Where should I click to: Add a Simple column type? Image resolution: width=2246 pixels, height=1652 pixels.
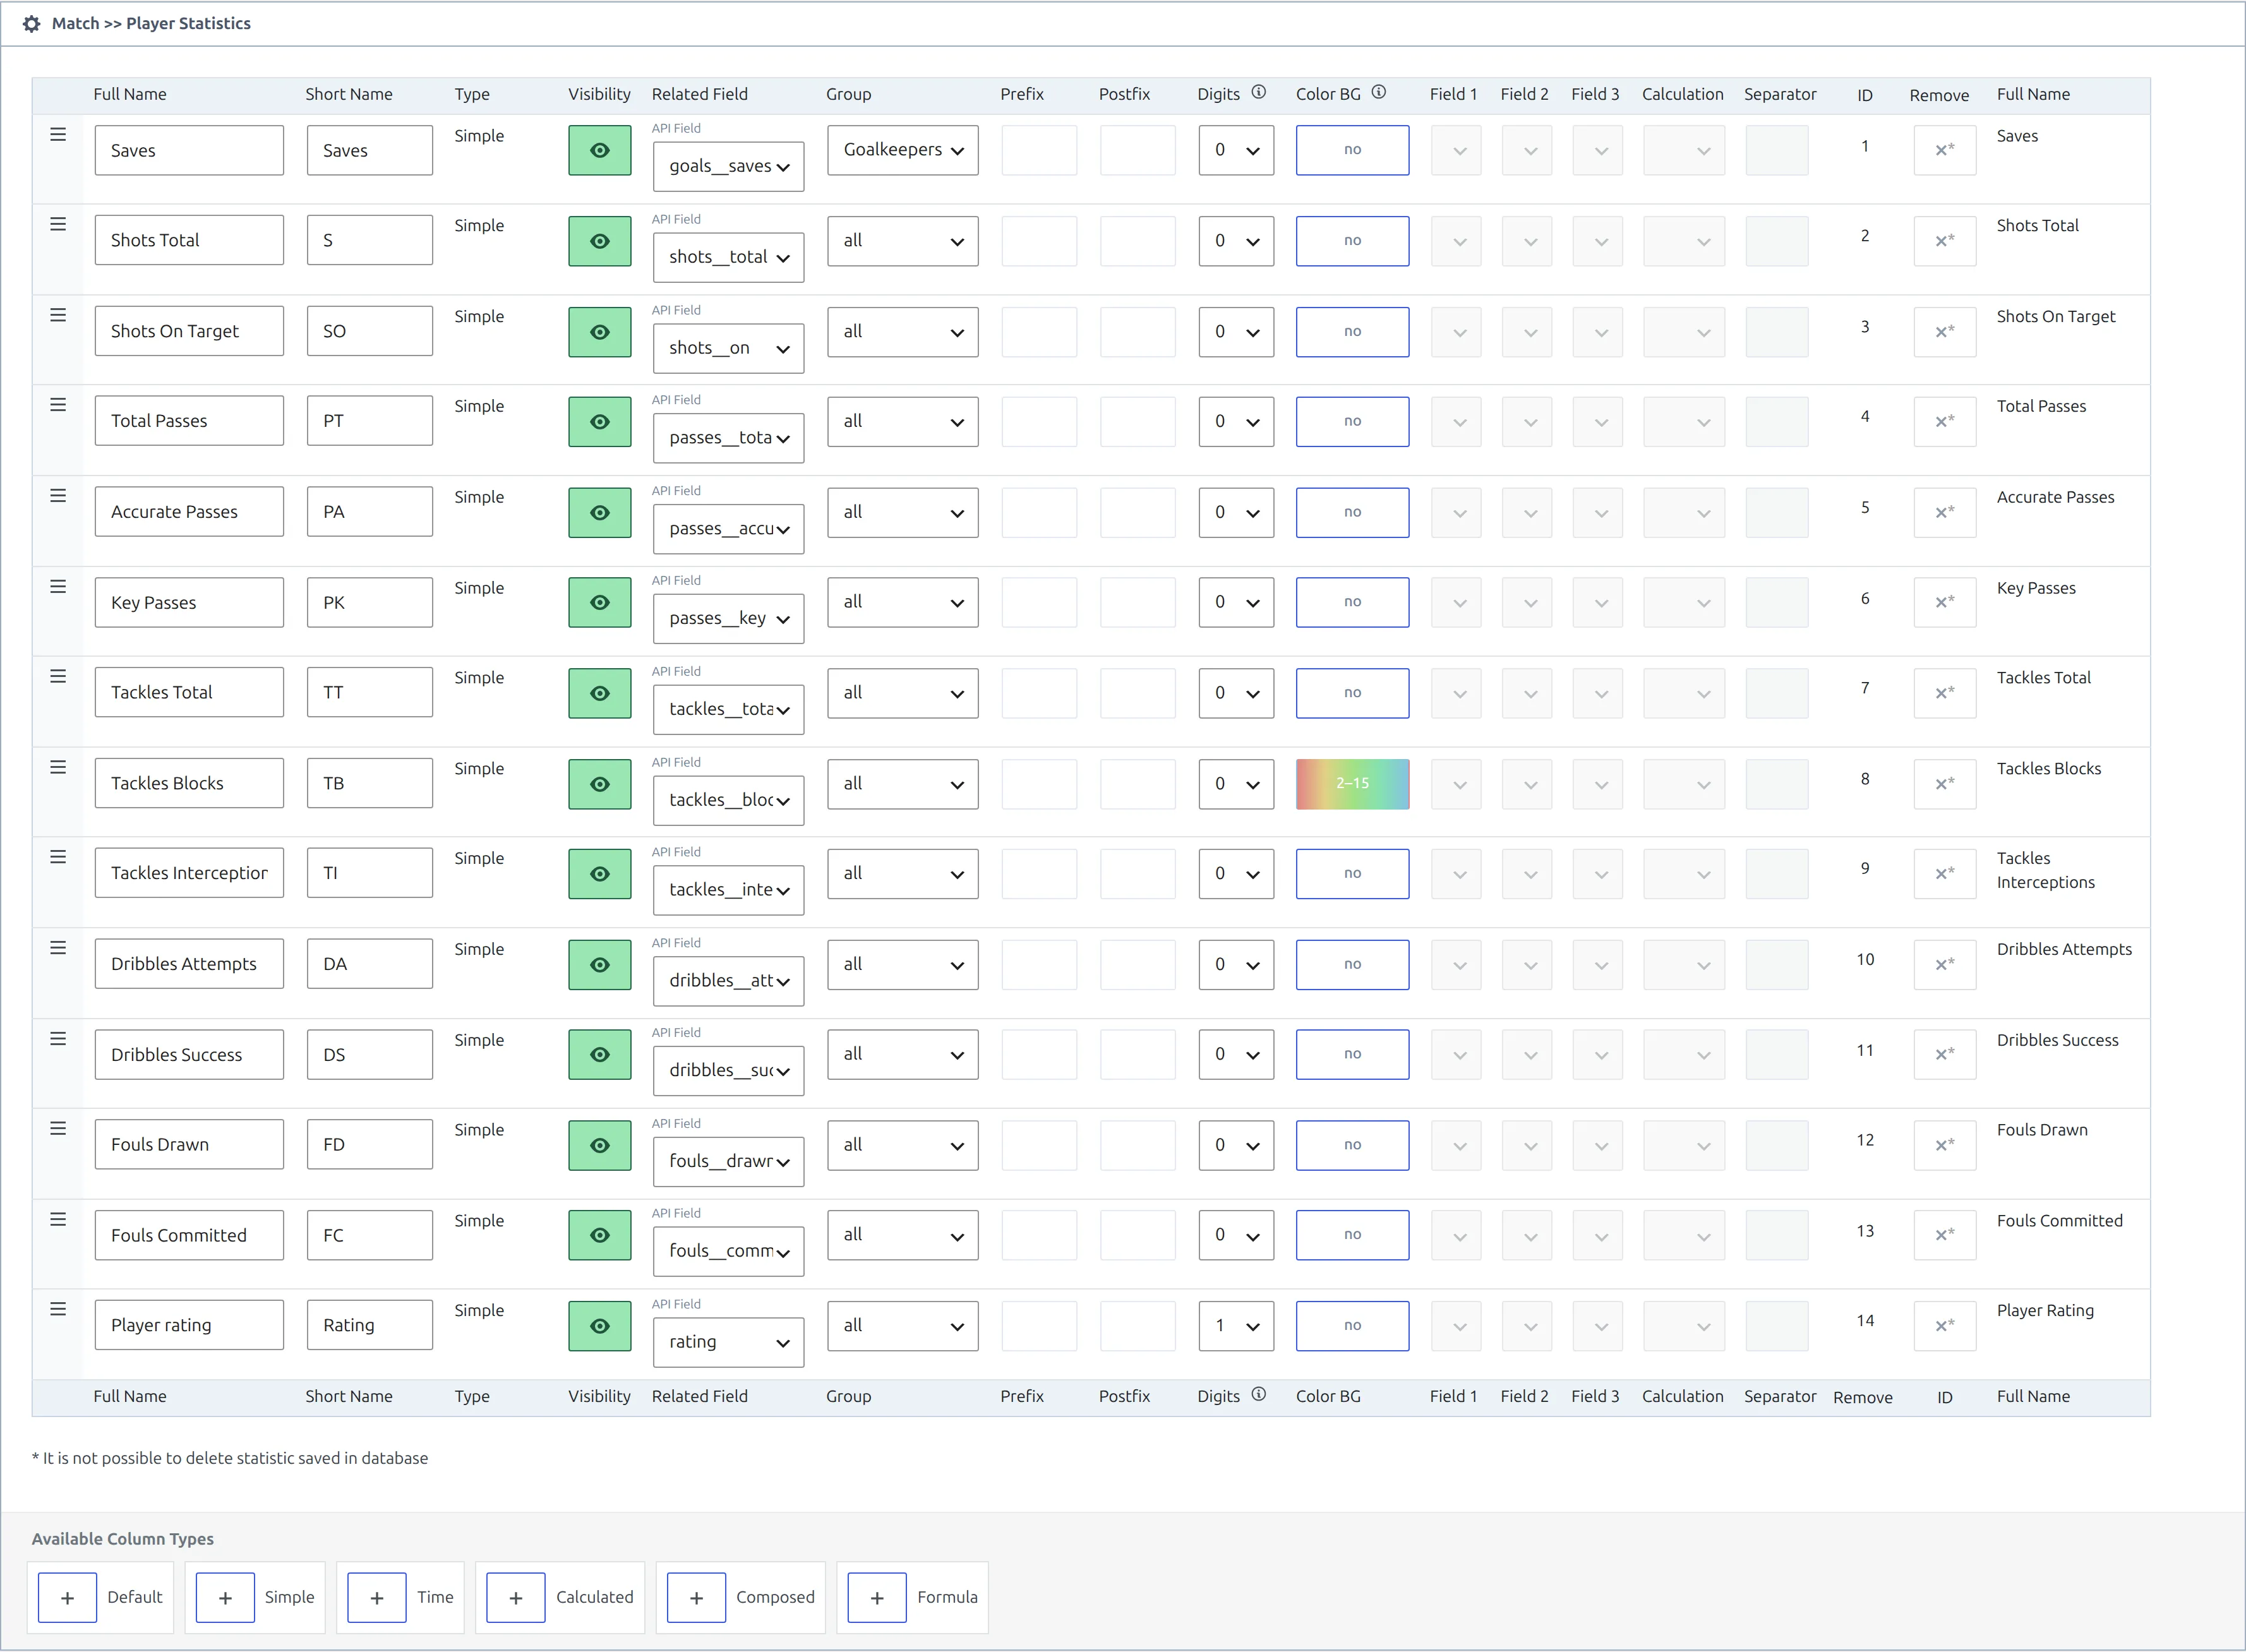225,1597
